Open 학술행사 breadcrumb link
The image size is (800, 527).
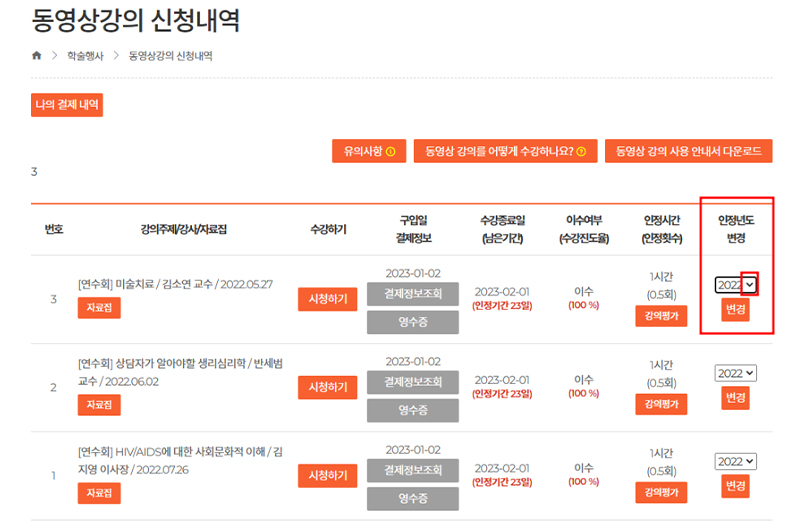(87, 56)
